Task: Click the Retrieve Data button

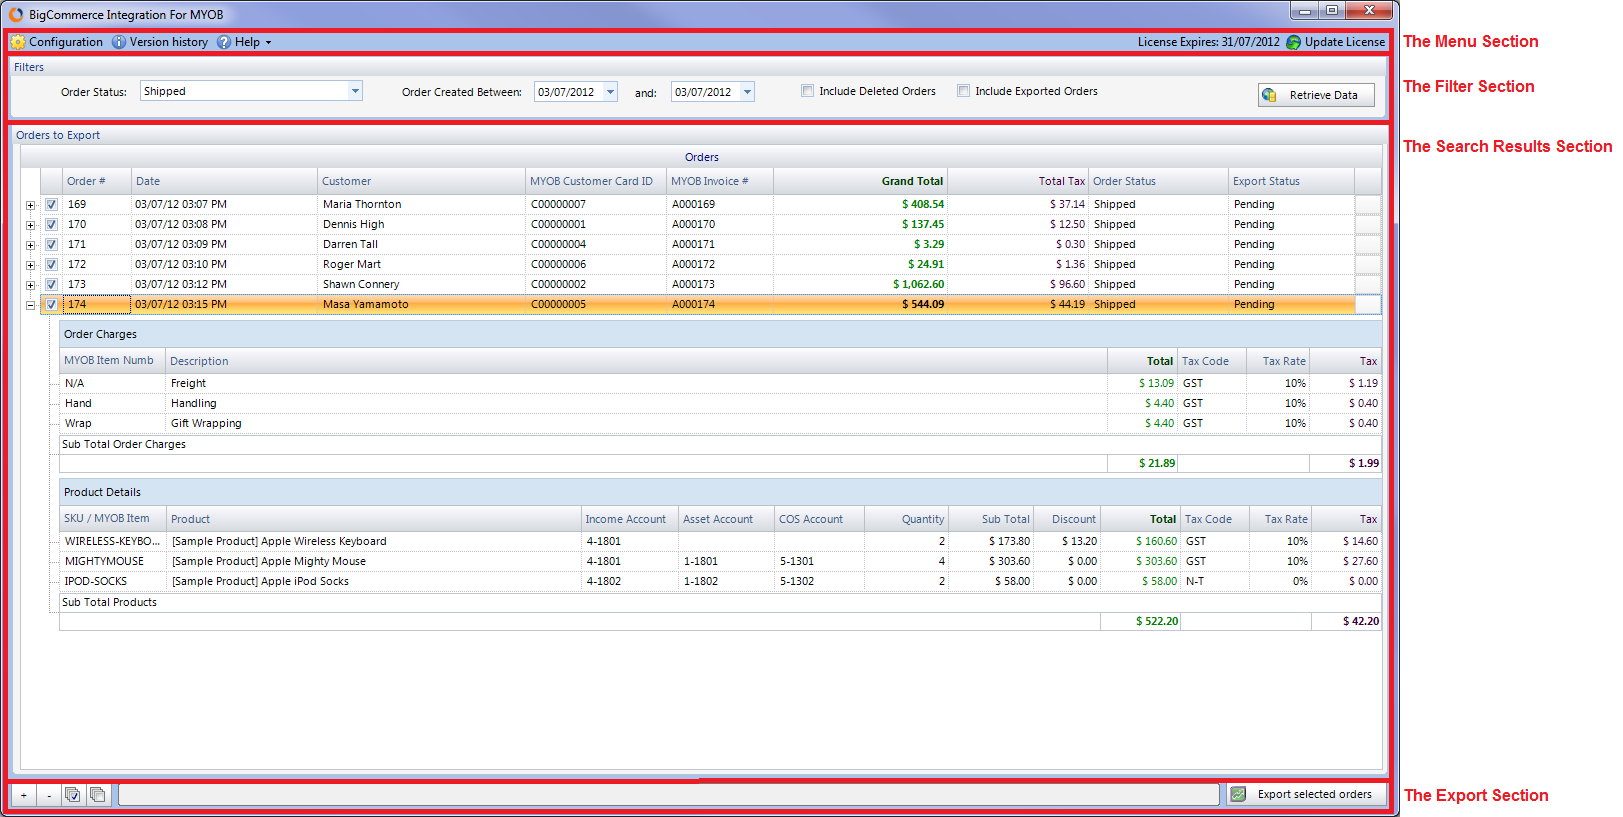Action: point(1316,95)
